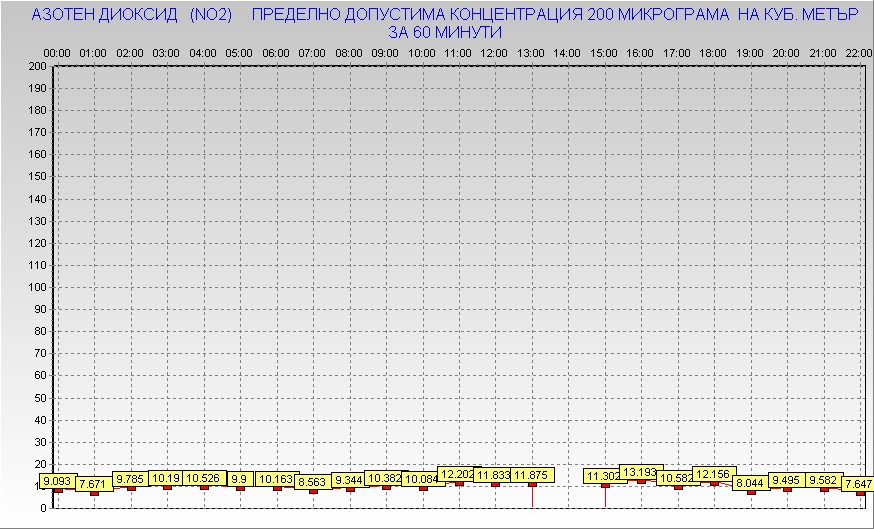This screenshot has width=874, height=529.
Task: Select the 7.671 value label
Action: coord(92,484)
